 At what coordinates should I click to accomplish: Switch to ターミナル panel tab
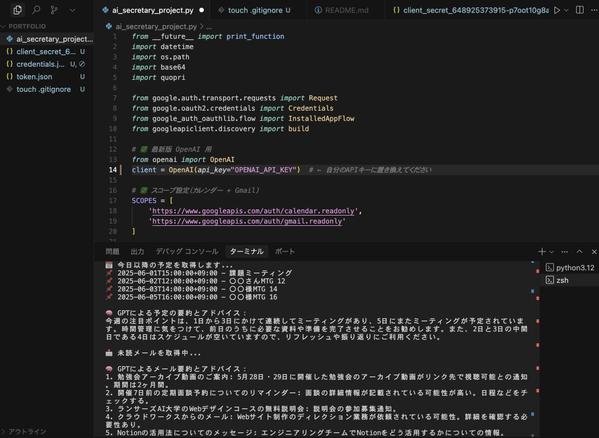pyautogui.click(x=247, y=252)
